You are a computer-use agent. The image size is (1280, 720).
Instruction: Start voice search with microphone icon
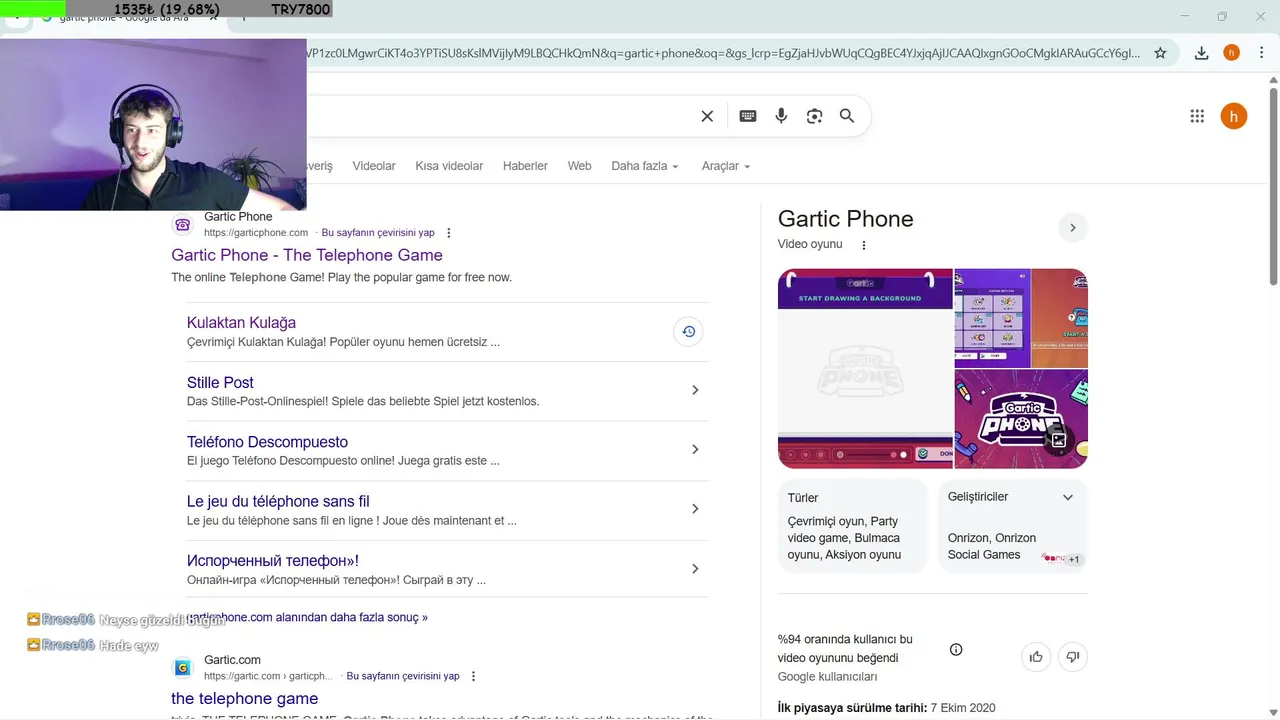coord(781,116)
